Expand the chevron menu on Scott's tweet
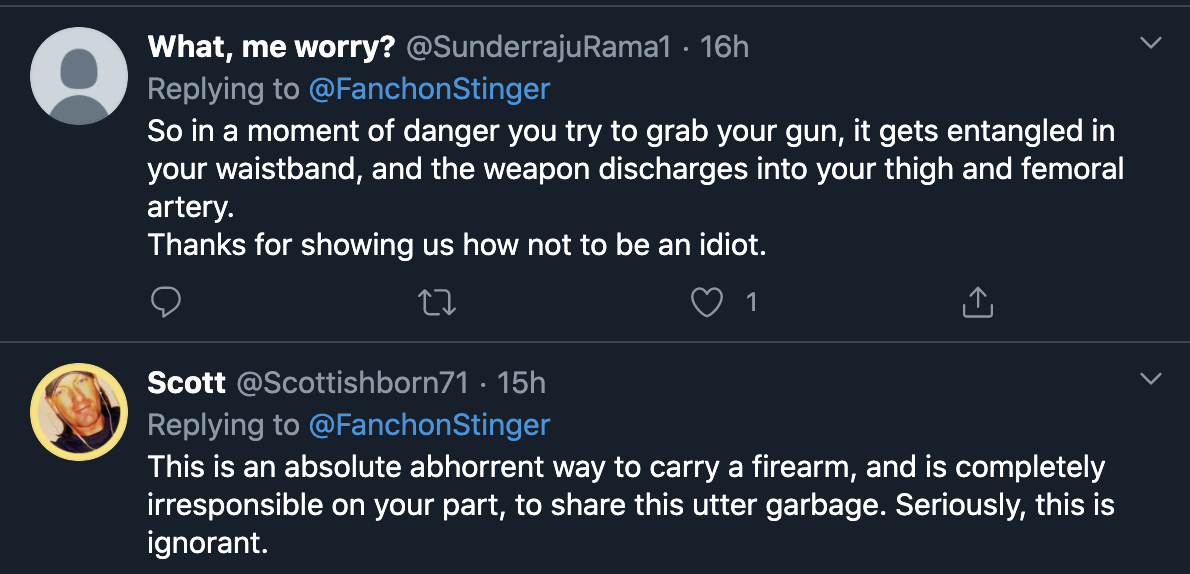 click(x=1151, y=378)
